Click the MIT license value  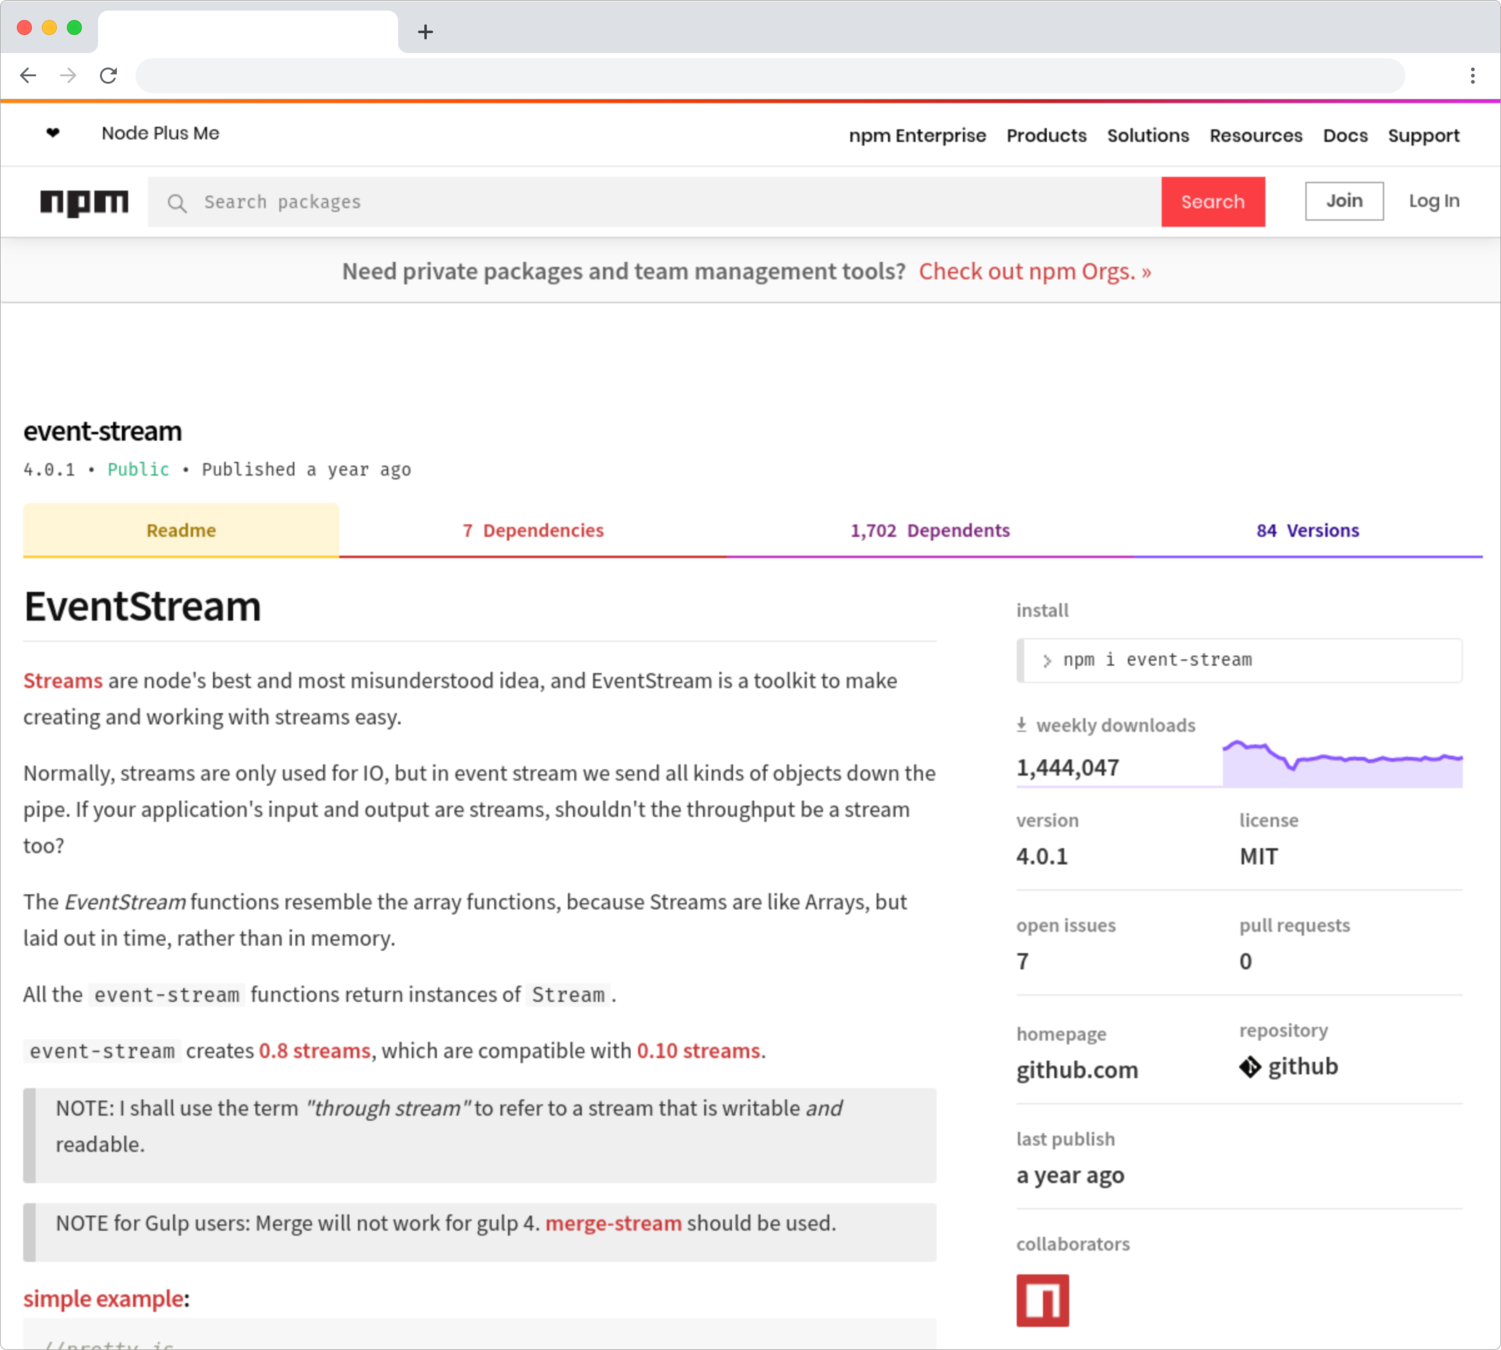click(x=1258, y=857)
